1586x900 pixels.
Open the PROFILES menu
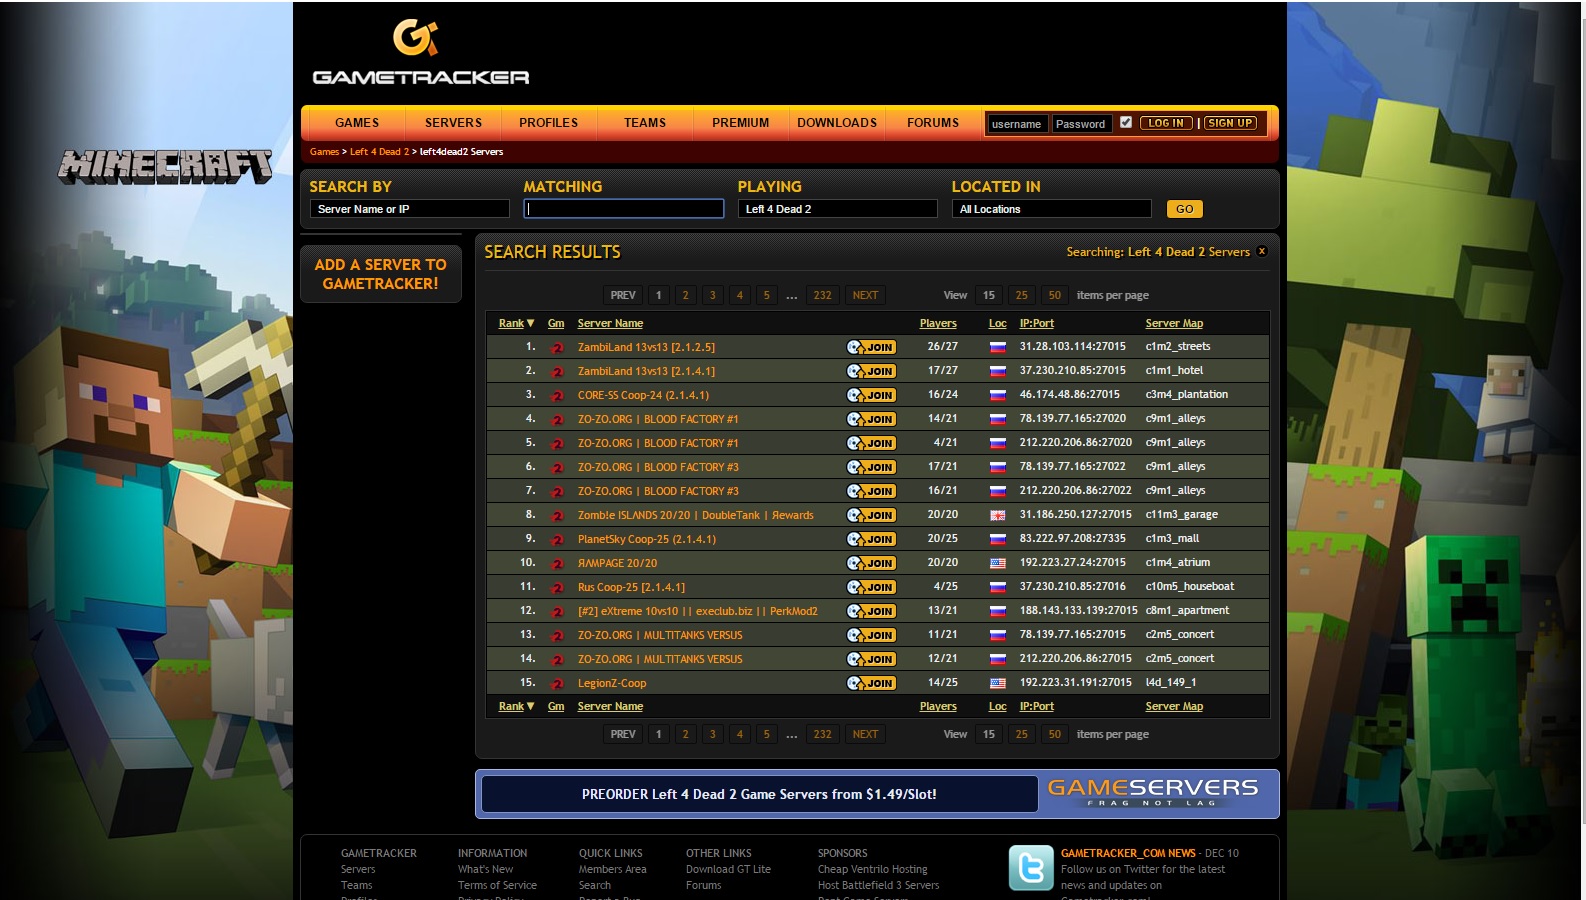(548, 123)
